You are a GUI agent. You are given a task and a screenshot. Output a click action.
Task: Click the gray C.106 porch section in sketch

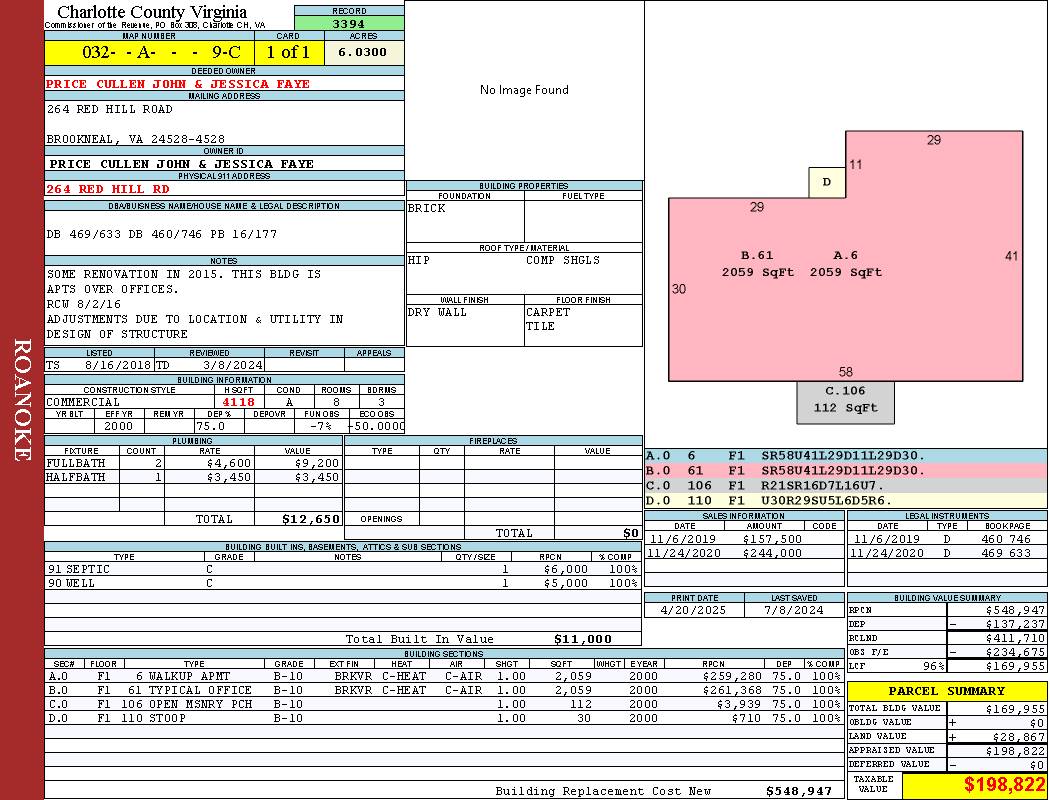click(845, 400)
